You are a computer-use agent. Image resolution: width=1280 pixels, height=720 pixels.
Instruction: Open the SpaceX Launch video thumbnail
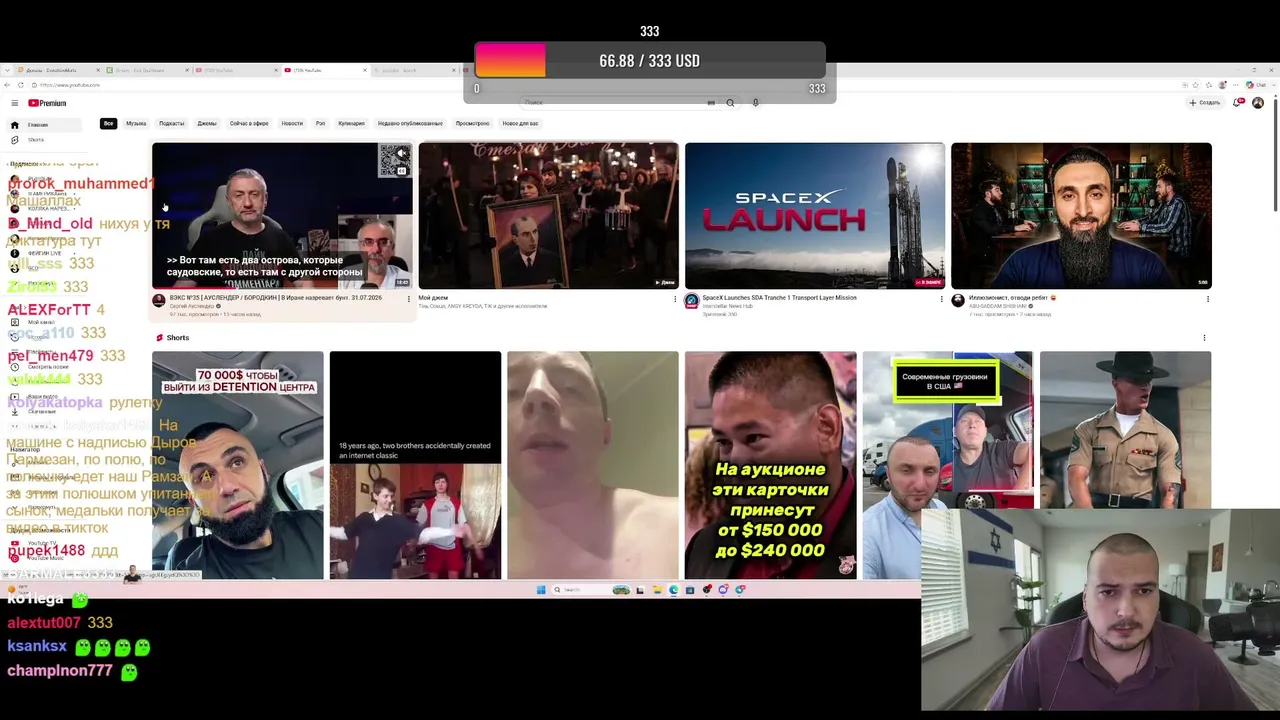[x=815, y=216]
